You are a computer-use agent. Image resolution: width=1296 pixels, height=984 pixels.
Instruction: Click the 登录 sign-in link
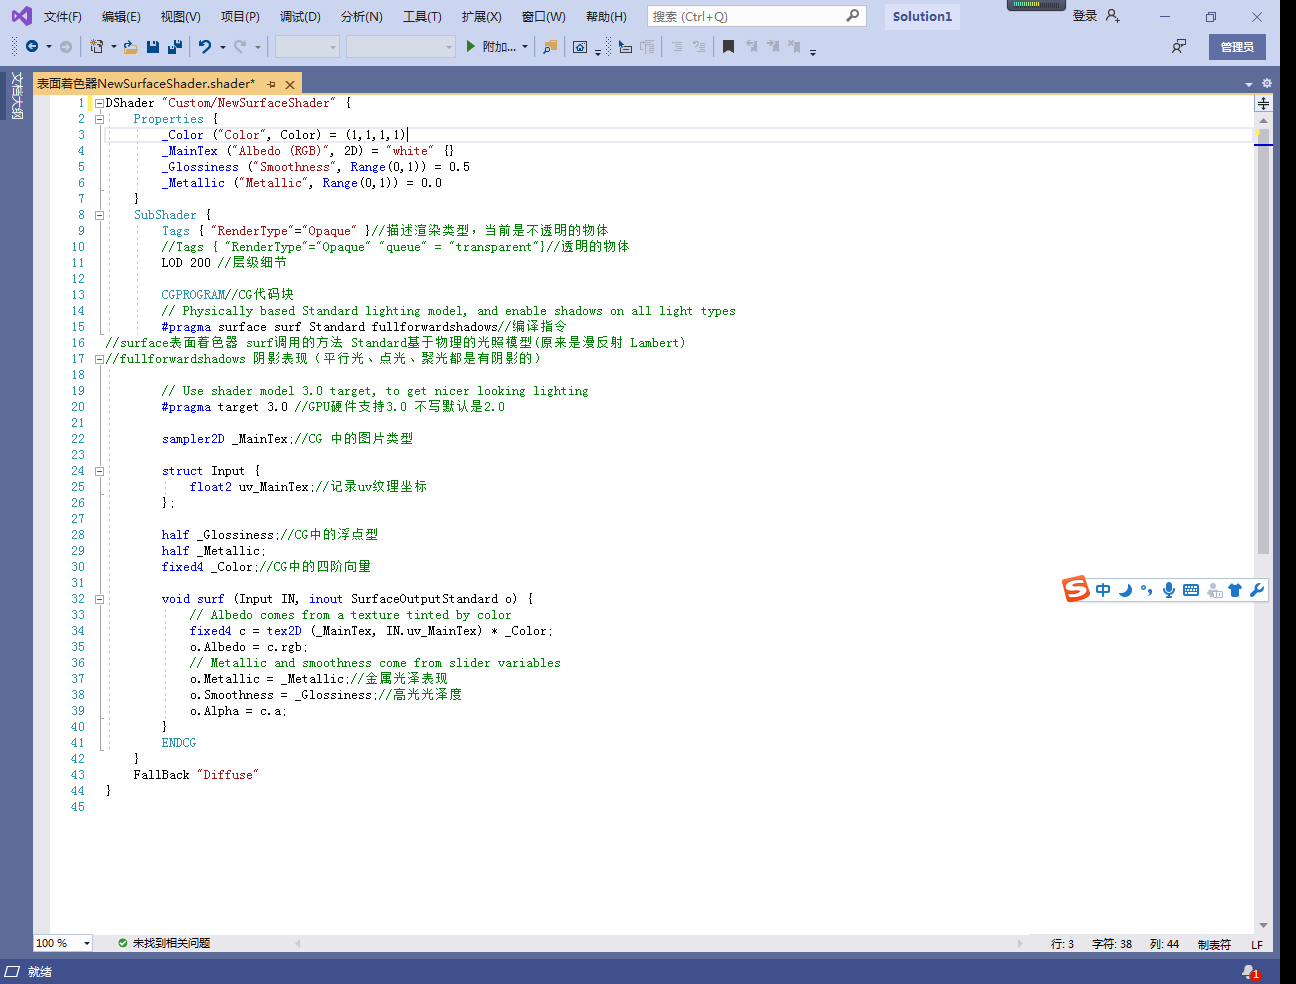pyautogui.click(x=1084, y=16)
